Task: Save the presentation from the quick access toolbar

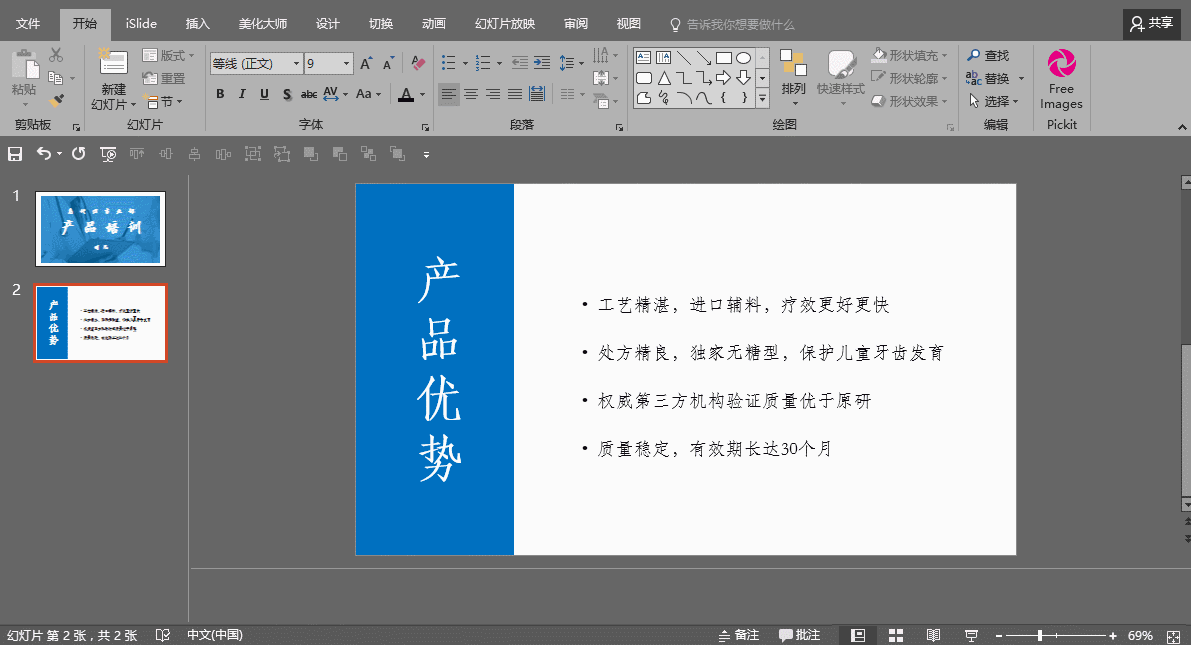Action: 15,154
